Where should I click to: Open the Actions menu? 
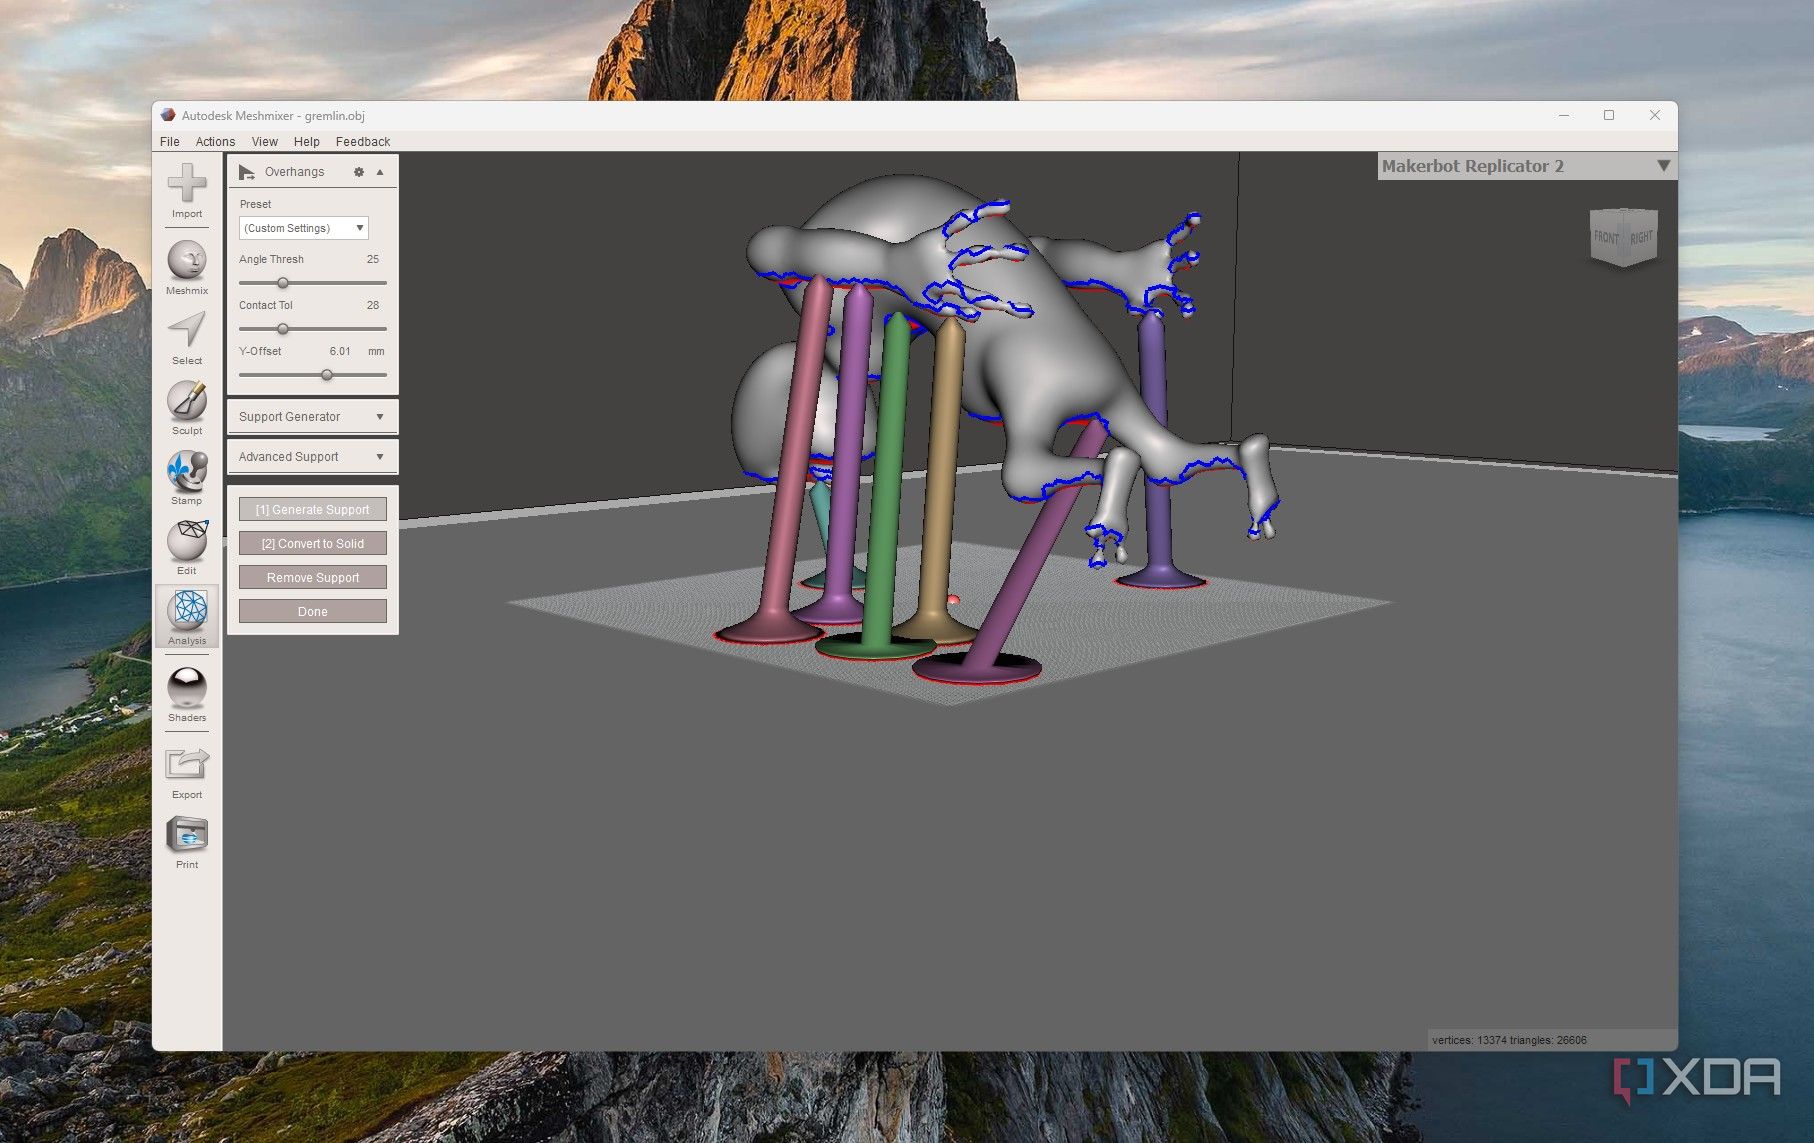[215, 142]
